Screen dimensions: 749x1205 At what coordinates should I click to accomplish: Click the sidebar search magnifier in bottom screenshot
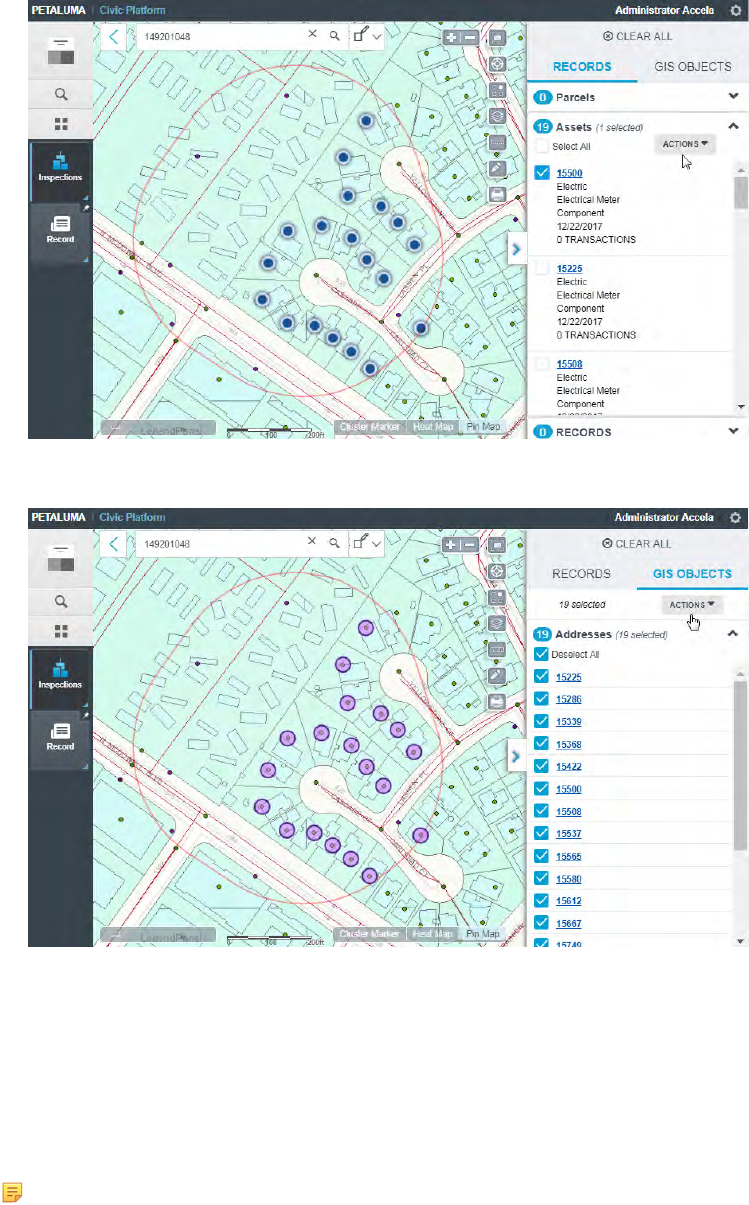coord(61,602)
